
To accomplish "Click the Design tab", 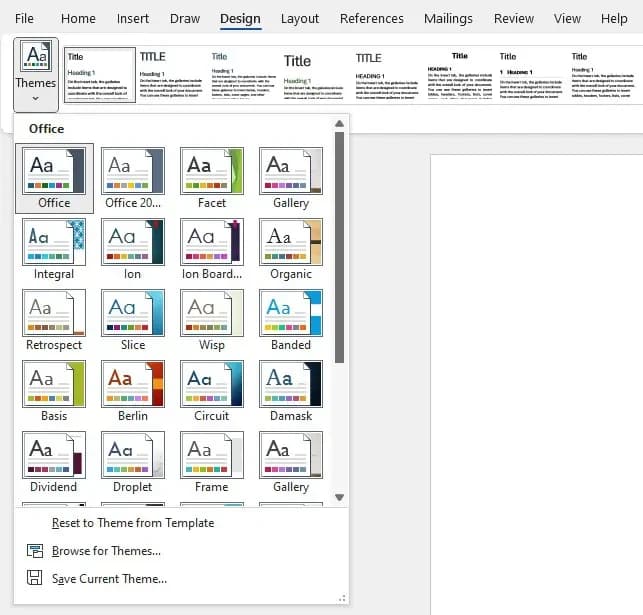I will (240, 18).
